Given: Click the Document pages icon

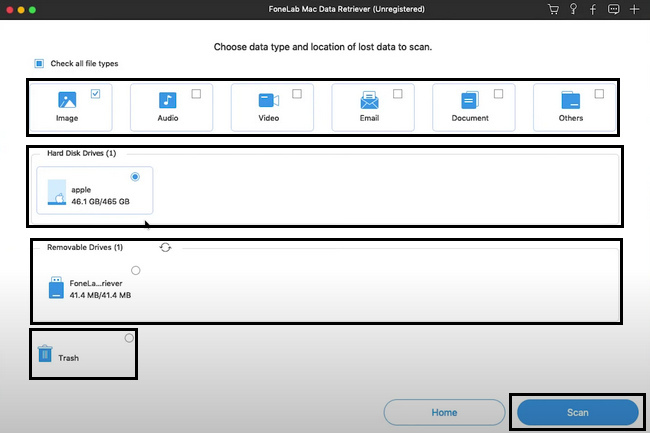Looking at the screenshot, I should point(470,100).
